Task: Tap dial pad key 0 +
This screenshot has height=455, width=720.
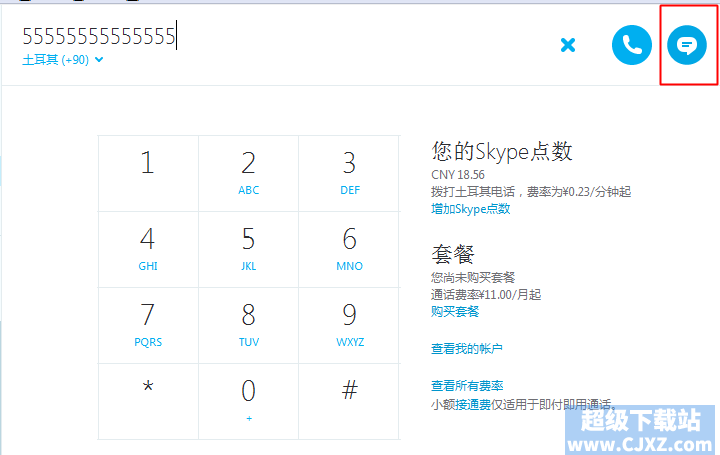Action: pyautogui.click(x=248, y=402)
